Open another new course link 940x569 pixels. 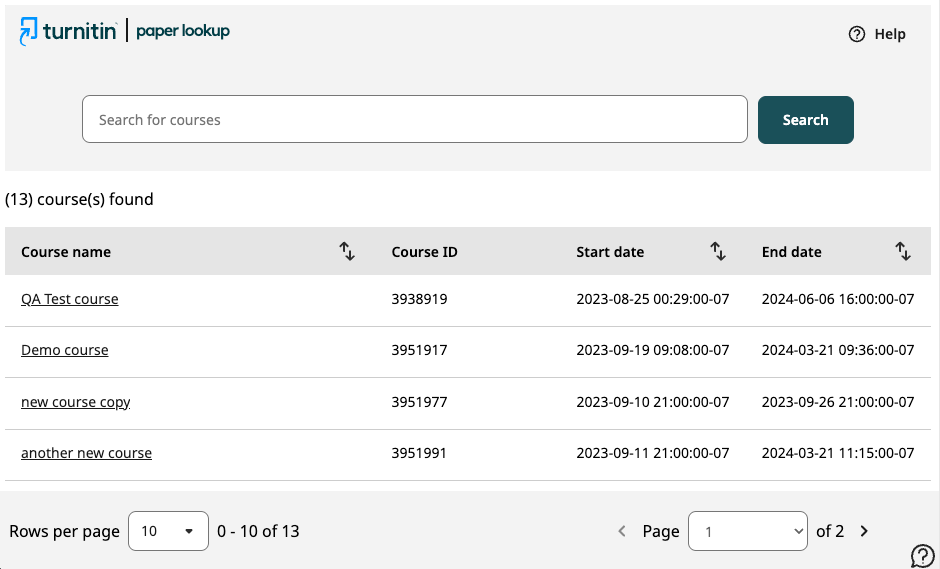coord(86,453)
